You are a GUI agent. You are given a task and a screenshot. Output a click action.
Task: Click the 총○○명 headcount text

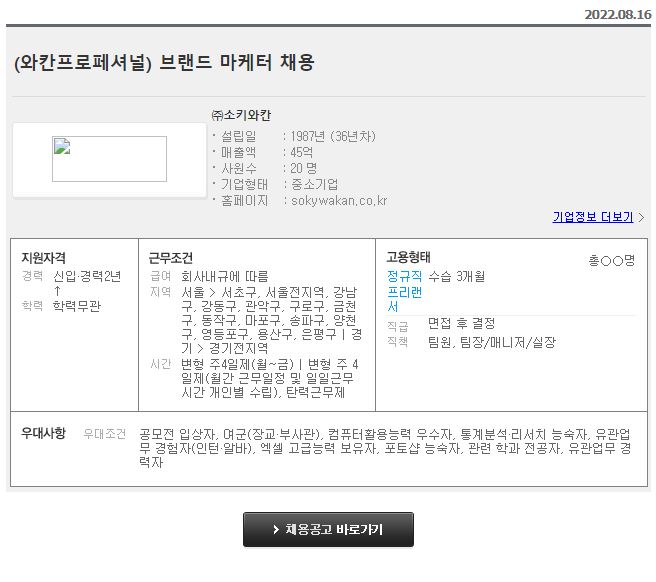(x=612, y=261)
